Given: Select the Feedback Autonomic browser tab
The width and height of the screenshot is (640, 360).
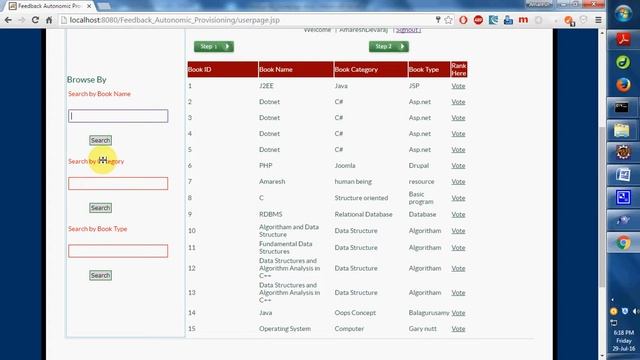Looking at the screenshot, I should click(x=49, y=6).
